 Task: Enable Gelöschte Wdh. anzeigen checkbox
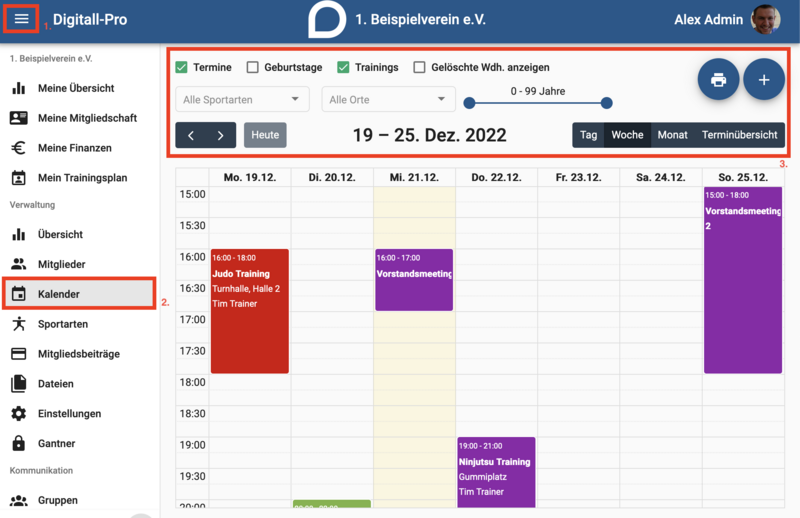click(x=419, y=67)
